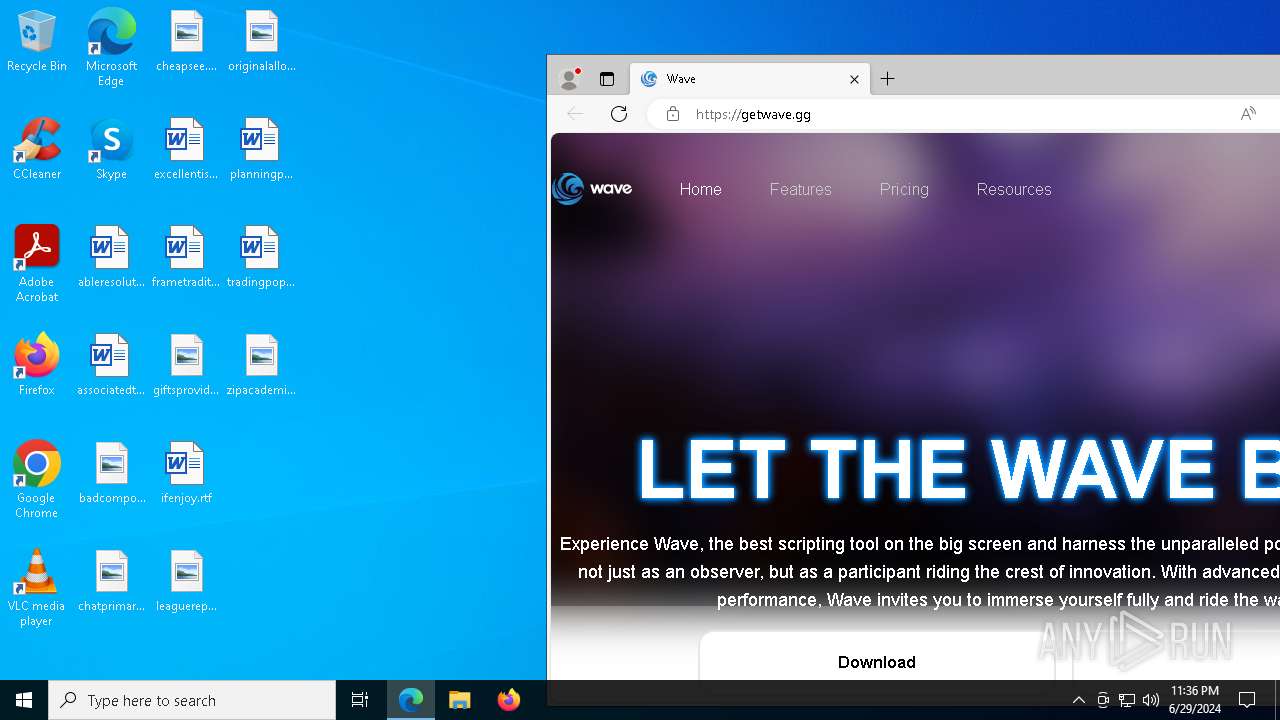This screenshot has width=1280, height=720.
Task: Select the ifenjoy.rtf document
Action: [x=186, y=473]
